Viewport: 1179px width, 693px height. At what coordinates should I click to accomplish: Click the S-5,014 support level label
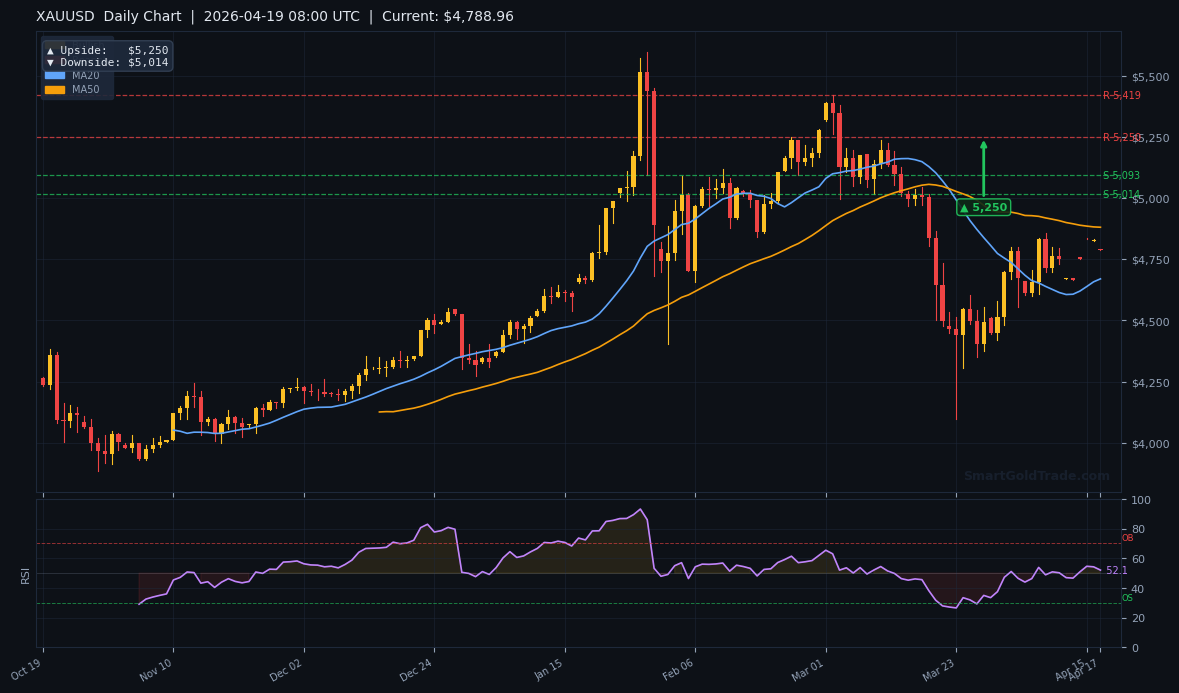point(1120,195)
